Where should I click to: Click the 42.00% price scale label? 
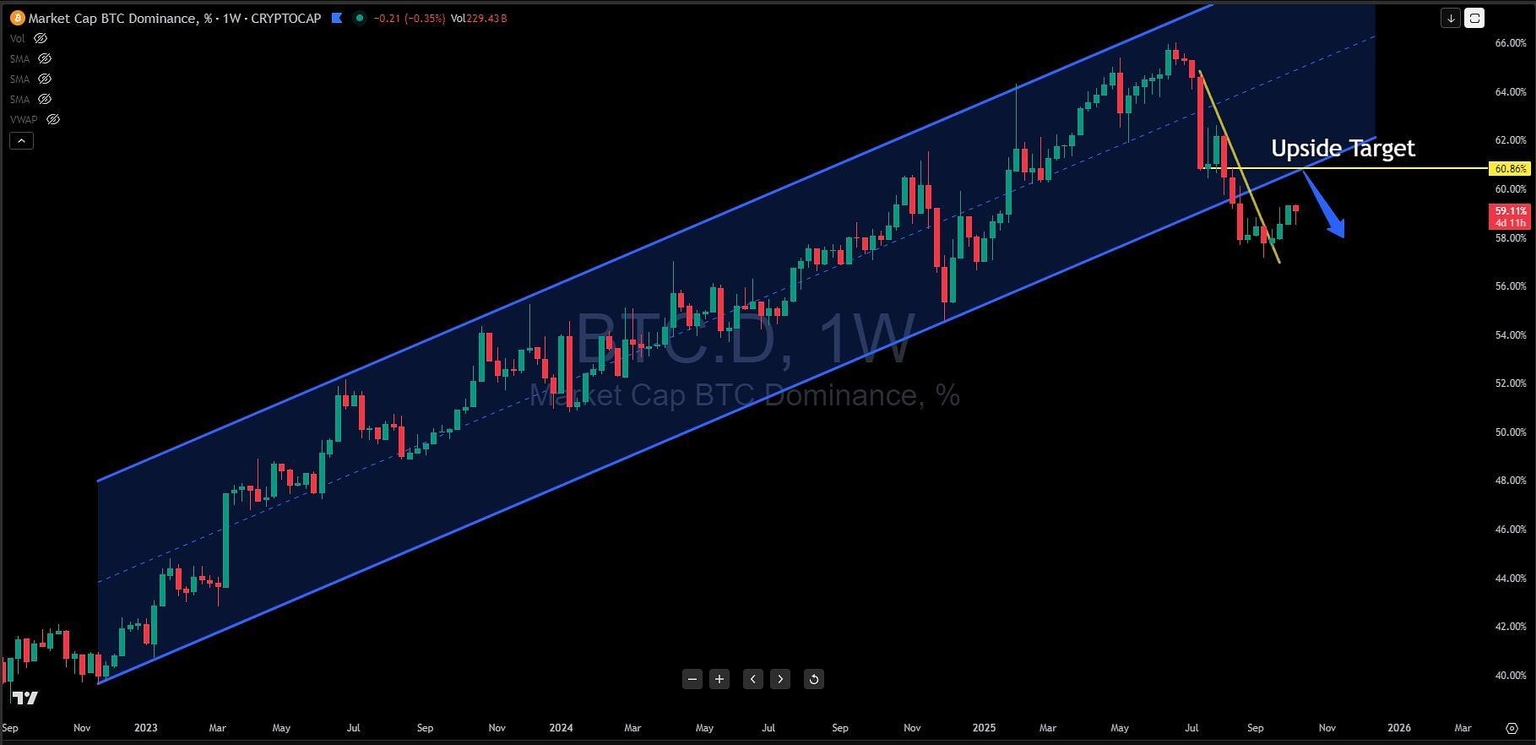tap(1509, 626)
